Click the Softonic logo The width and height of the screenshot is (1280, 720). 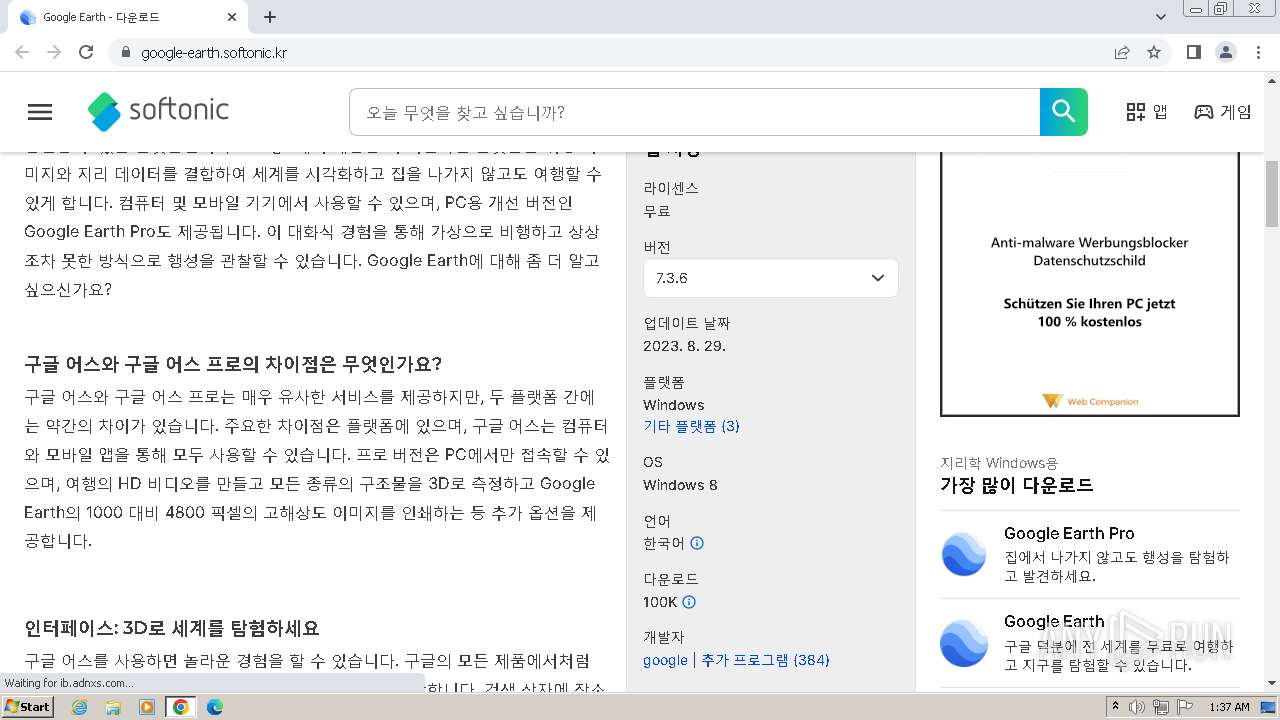click(159, 111)
